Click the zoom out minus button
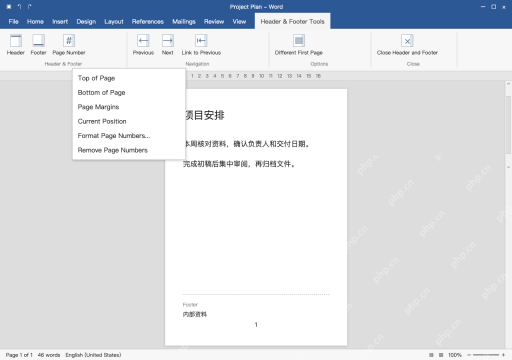 (x=469, y=355)
